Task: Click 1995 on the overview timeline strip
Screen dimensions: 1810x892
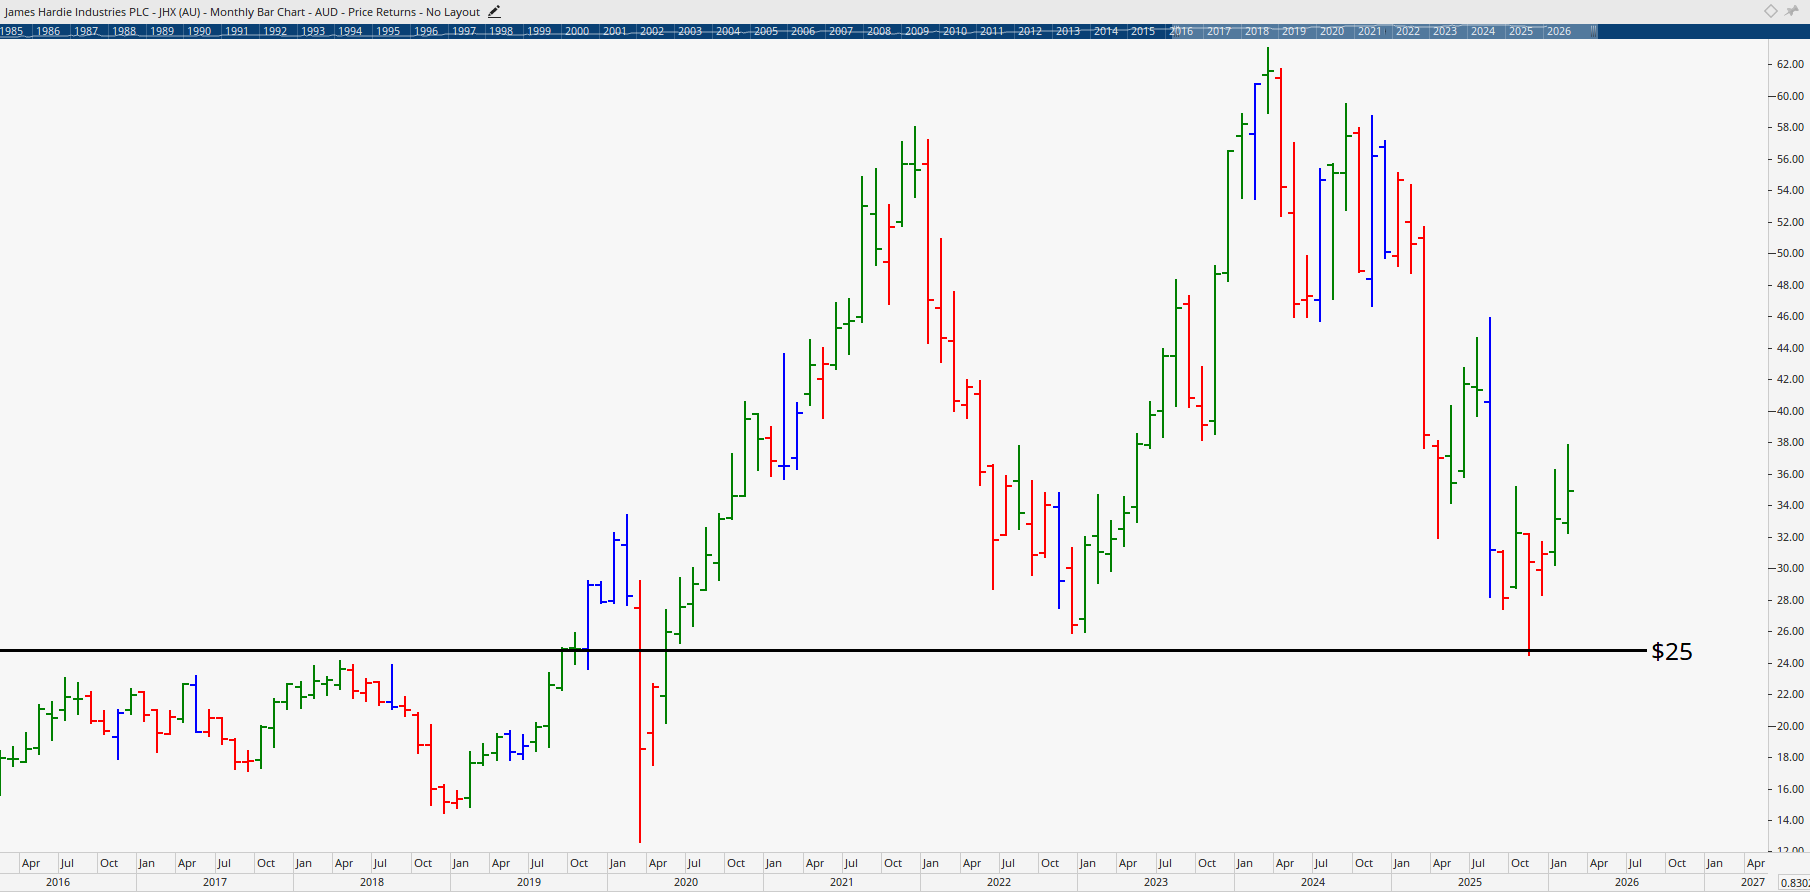Action: click(388, 31)
